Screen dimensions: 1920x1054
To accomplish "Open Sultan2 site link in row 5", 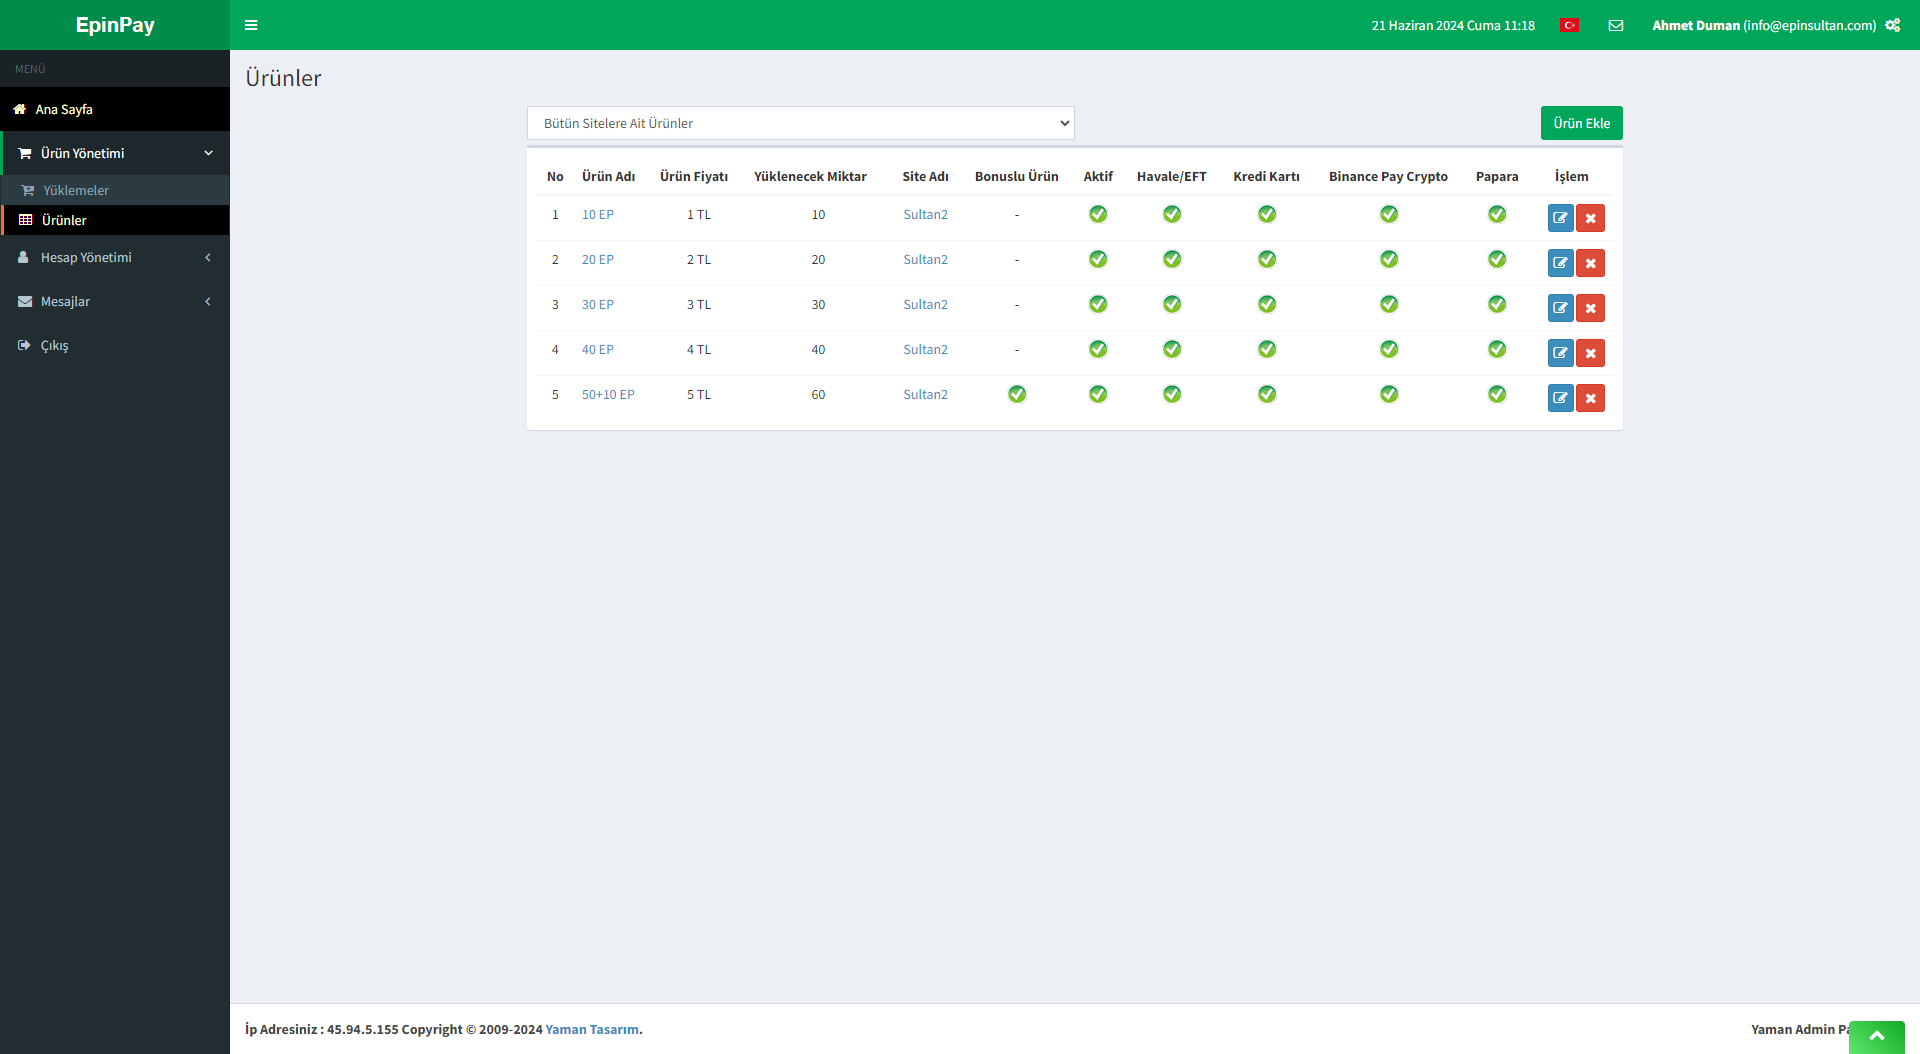I will coord(925,394).
